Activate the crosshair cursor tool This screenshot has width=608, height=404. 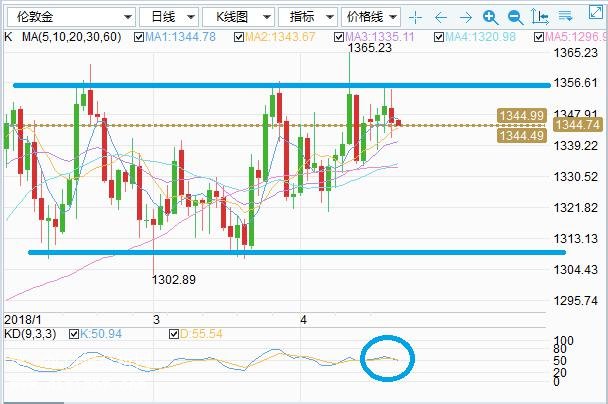tap(415, 17)
